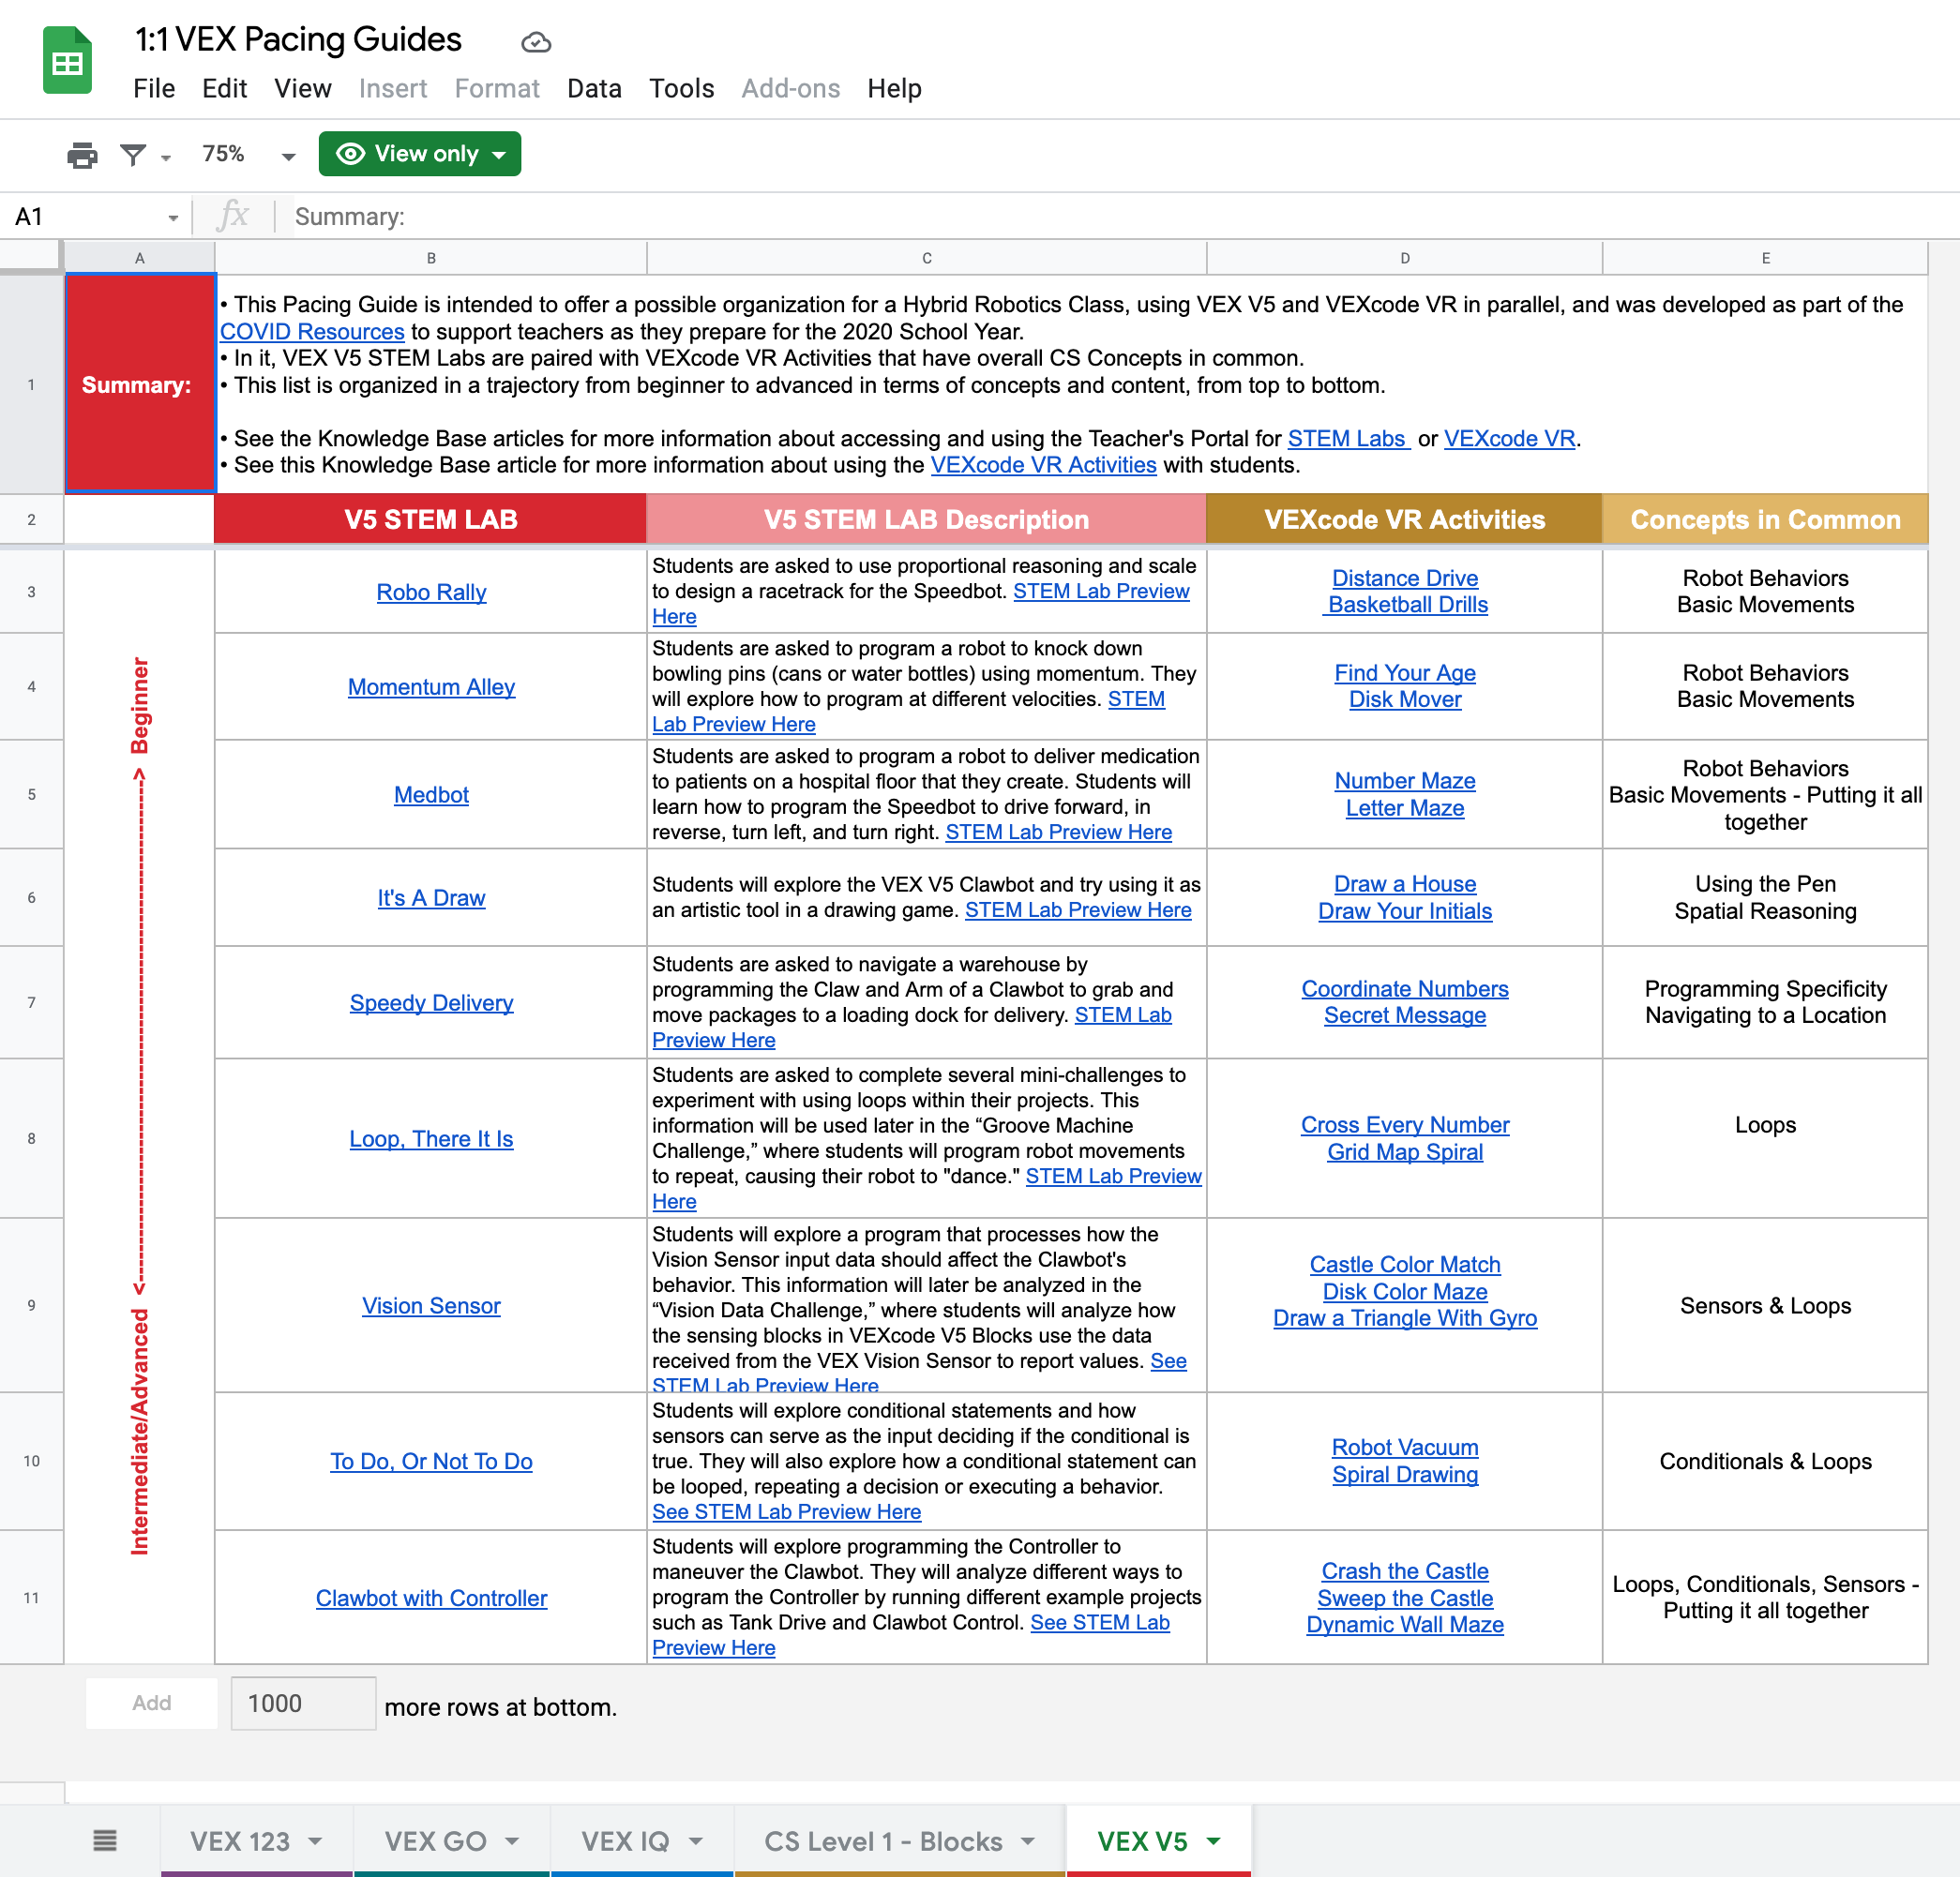Click the print icon
1960x1877 pixels.
click(82, 154)
